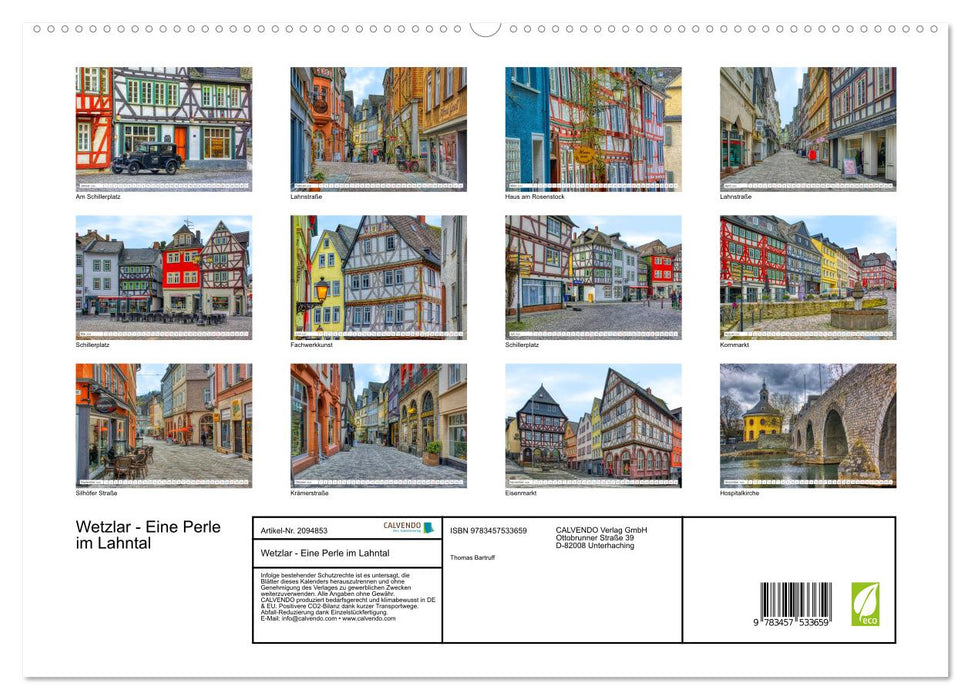
Task: Click the ISBN 9783457533659 number
Action: point(490,529)
